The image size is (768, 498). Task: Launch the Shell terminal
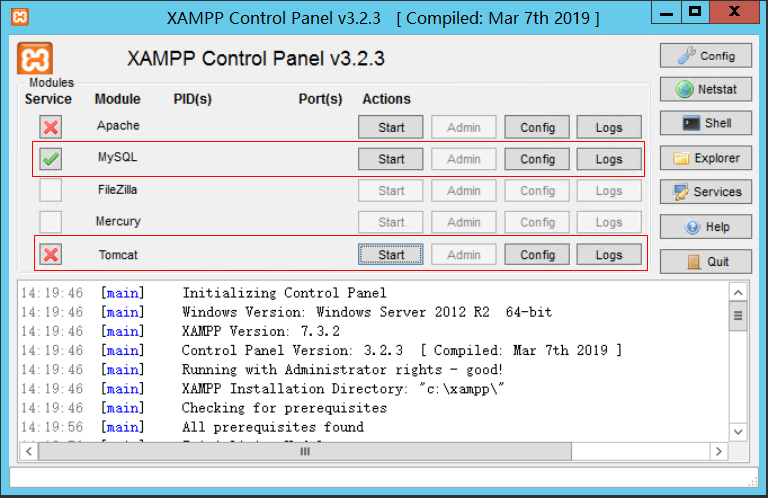(706, 123)
